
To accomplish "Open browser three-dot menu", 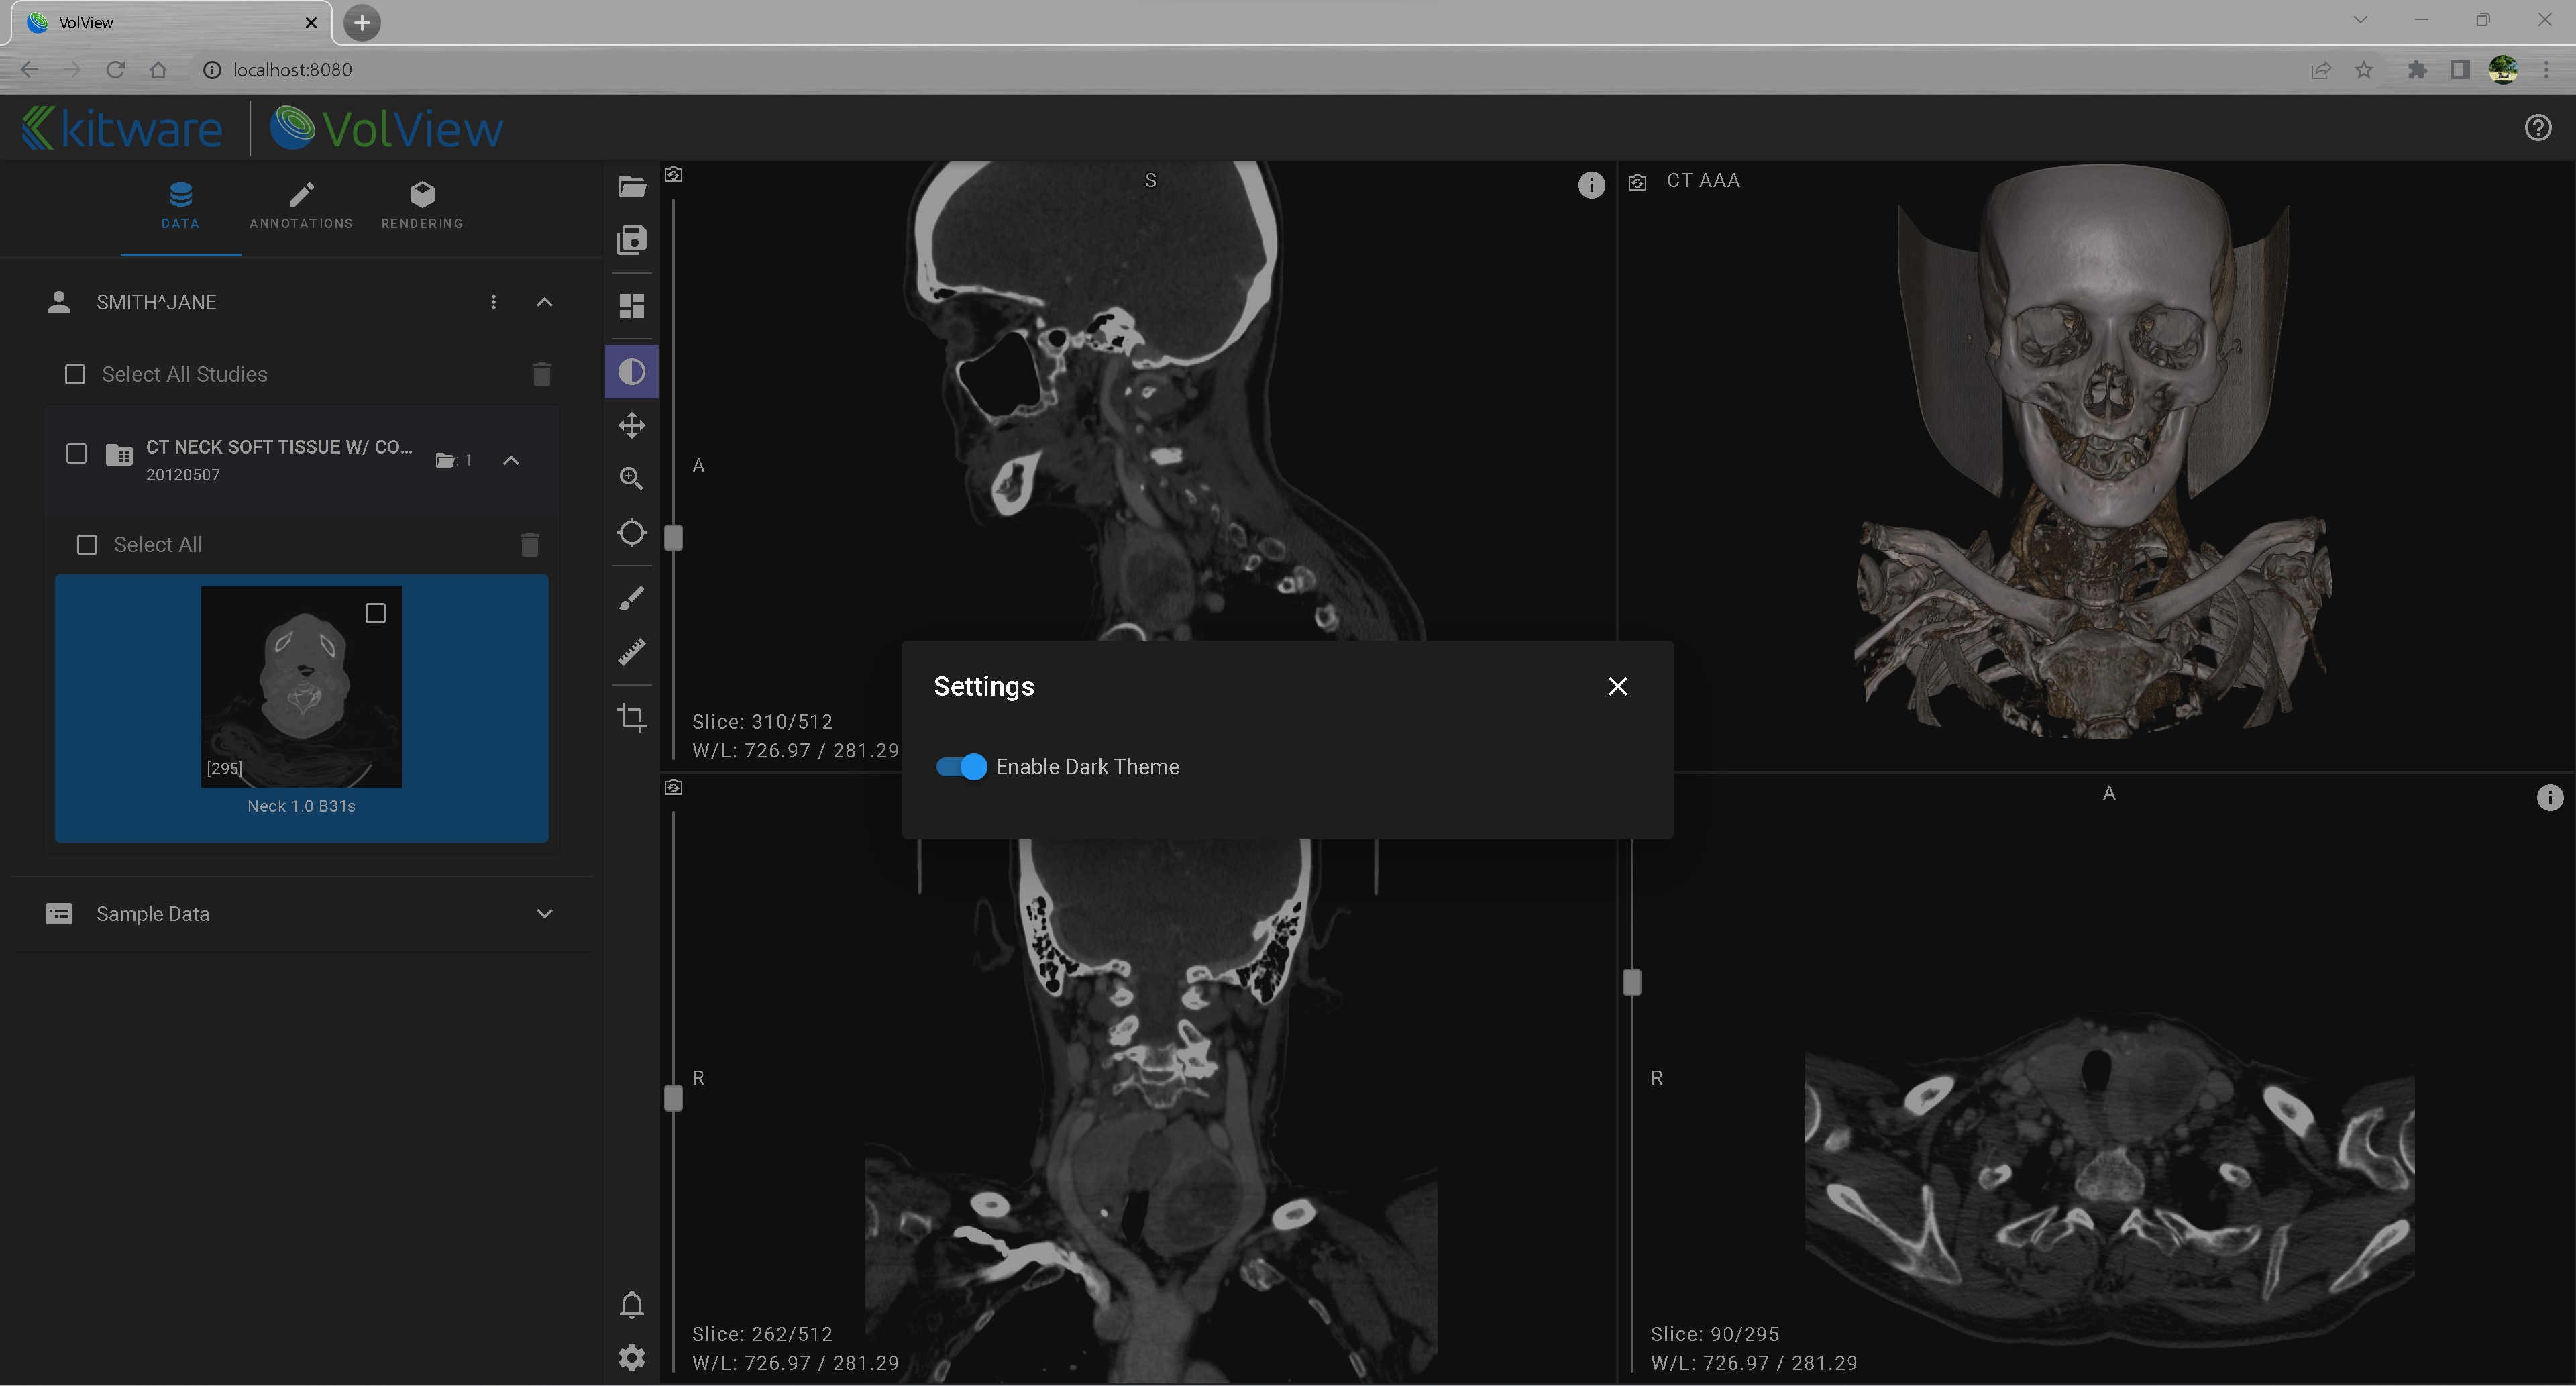I will click(x=2546, y=70).
